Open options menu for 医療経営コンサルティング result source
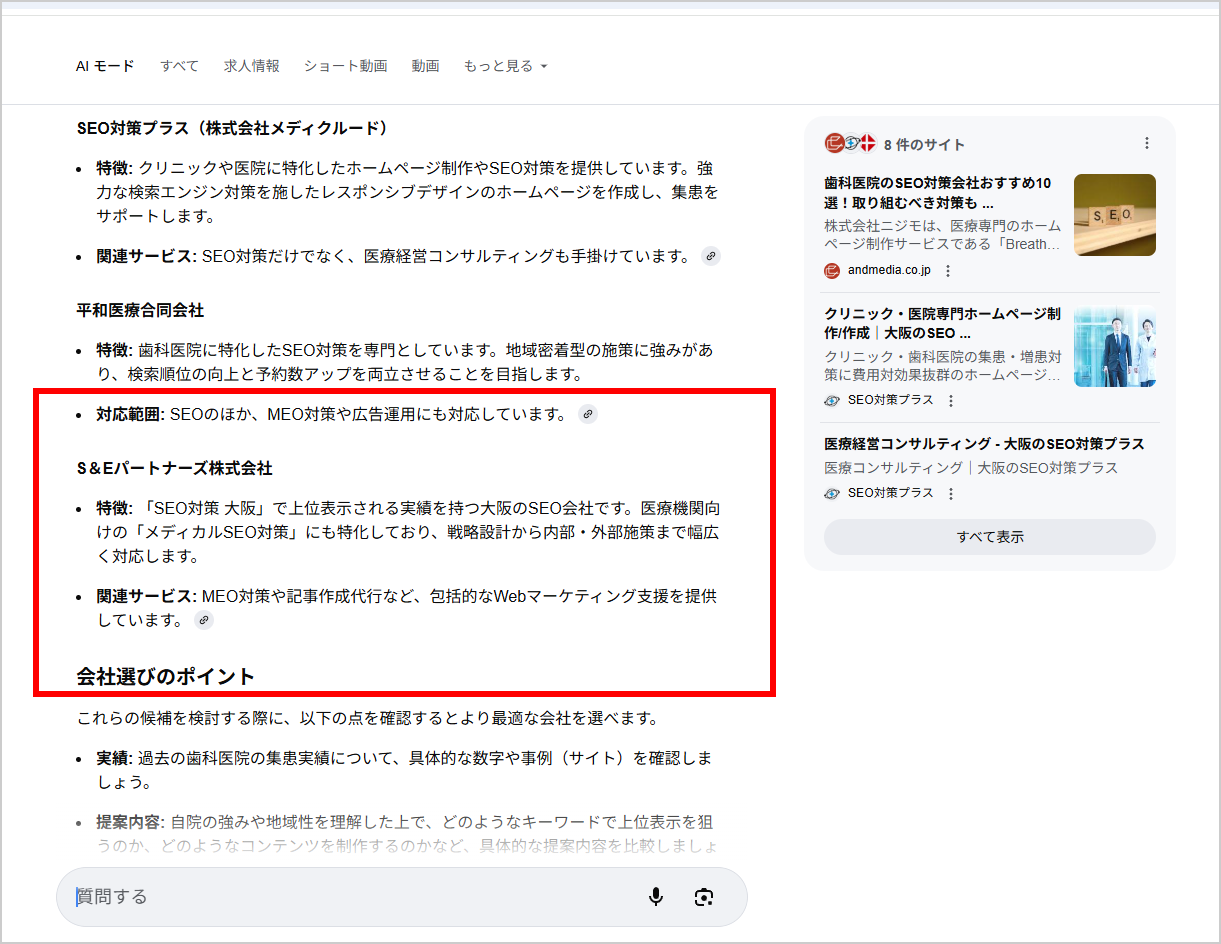The image size is (1221, 944). tap(950, 493)
